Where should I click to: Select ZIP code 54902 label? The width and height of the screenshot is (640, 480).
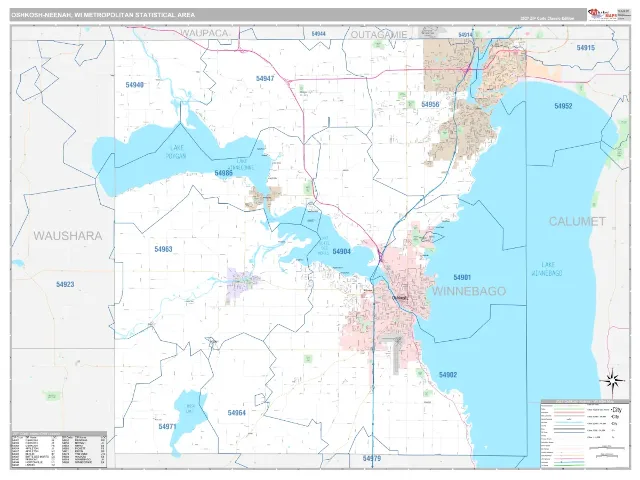(448, 375)
